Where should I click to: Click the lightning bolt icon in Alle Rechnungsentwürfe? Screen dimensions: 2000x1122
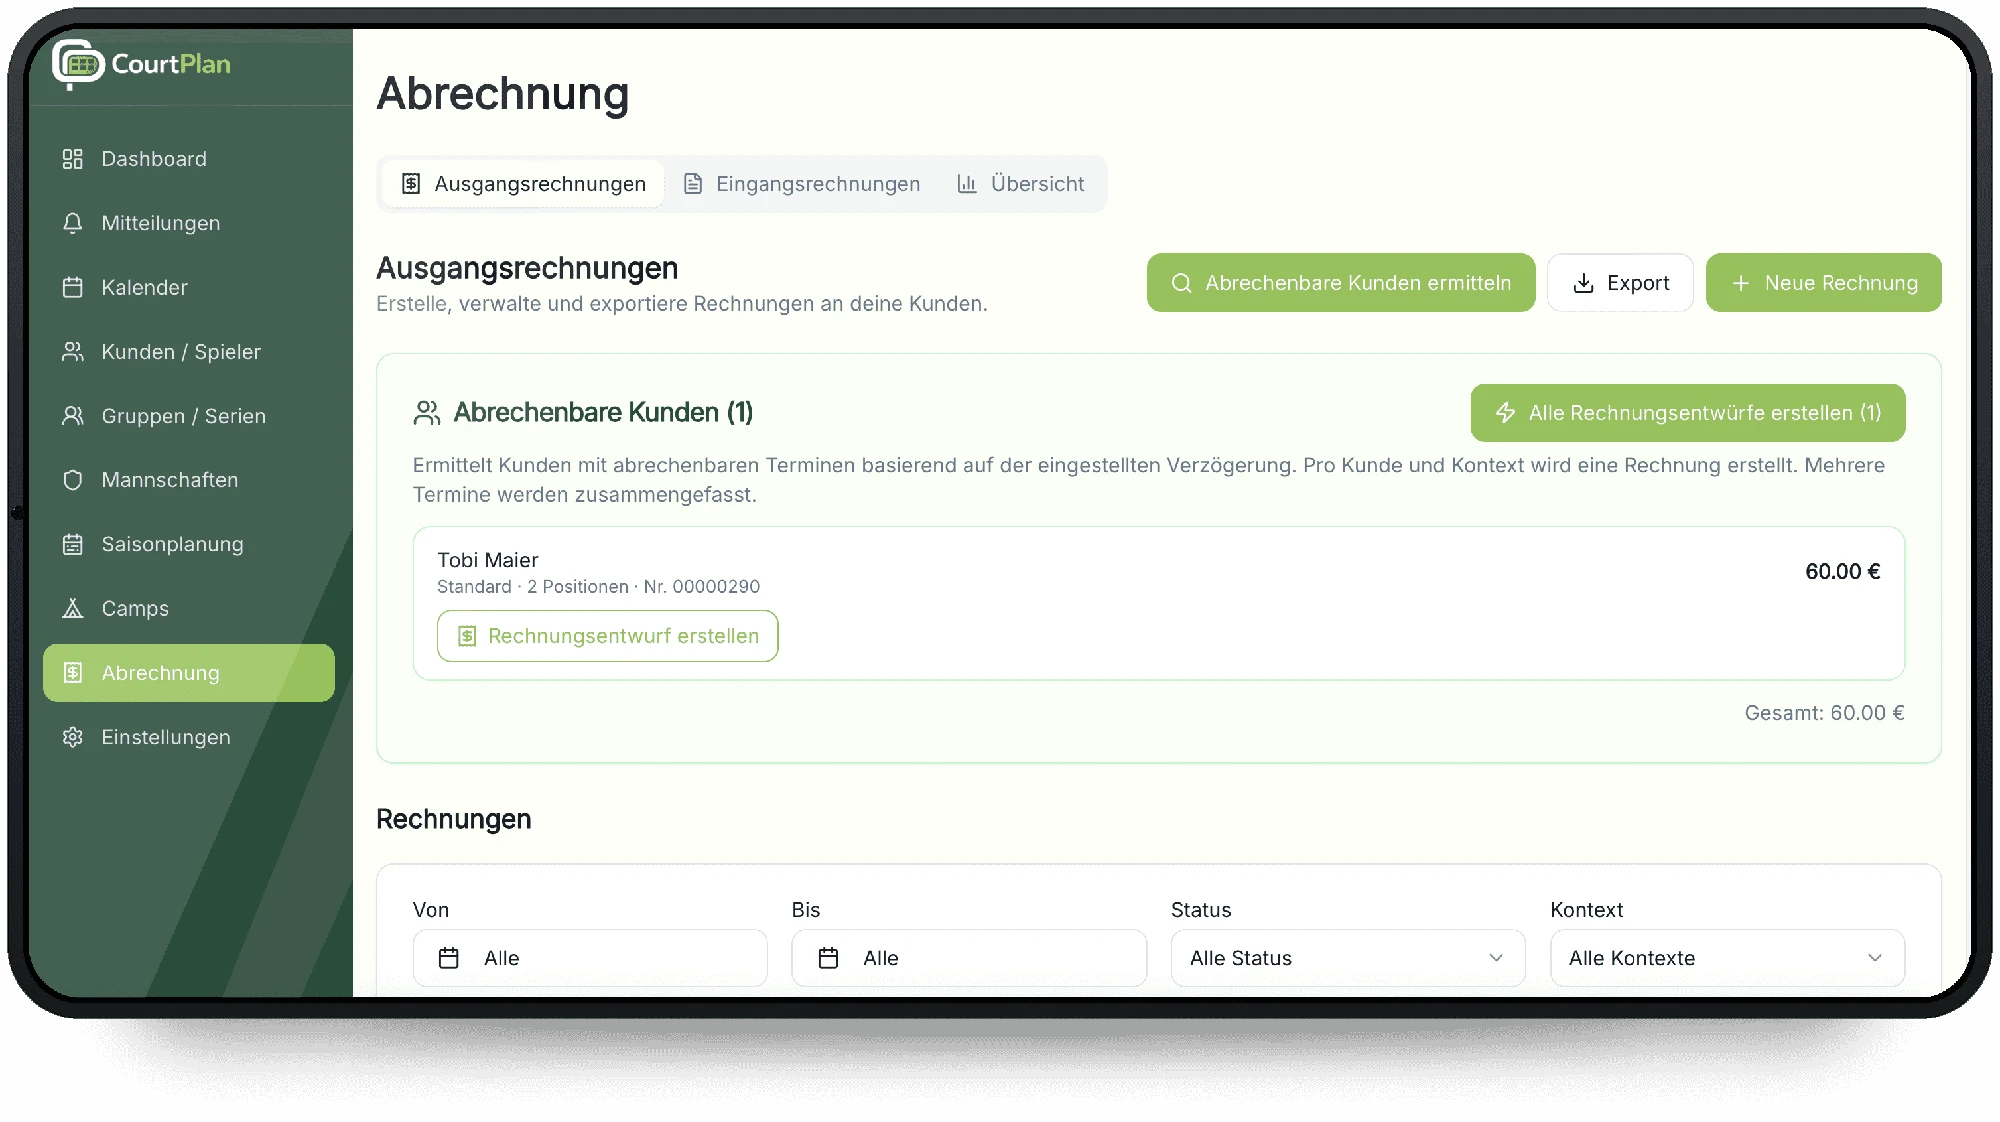tap(1505, 413)
